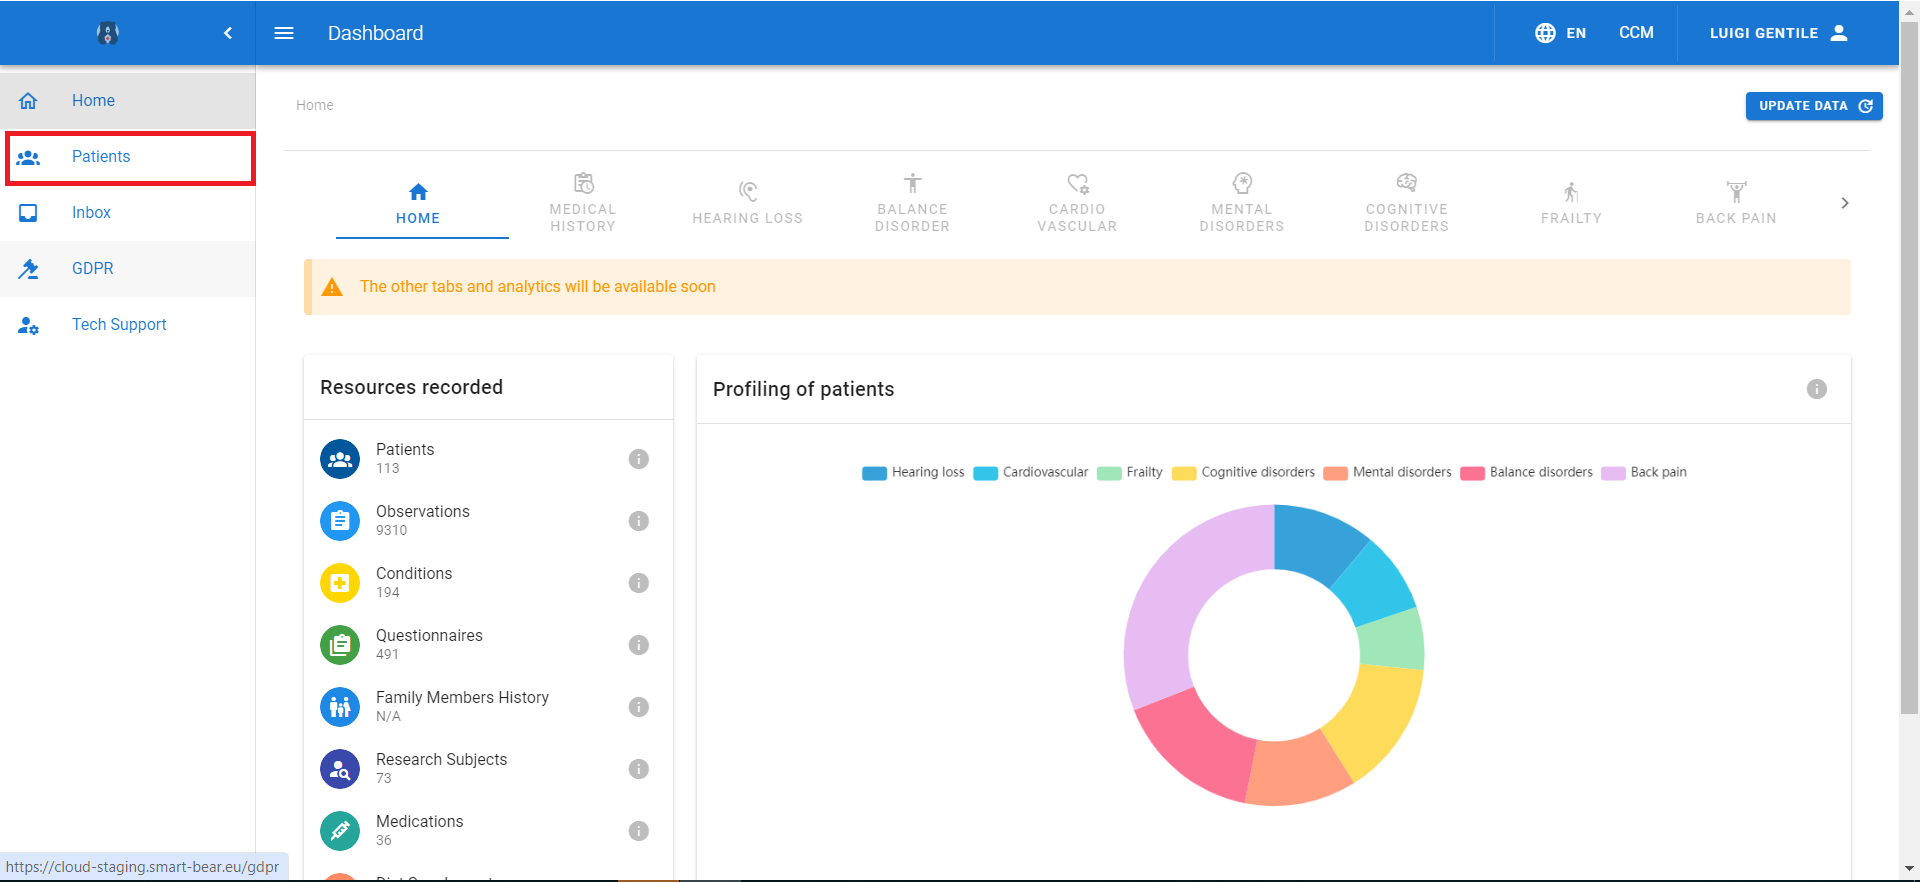Screen dimensions: 1920x882
Task: Switch to the Balance Disorder tab
Action: 913,203
